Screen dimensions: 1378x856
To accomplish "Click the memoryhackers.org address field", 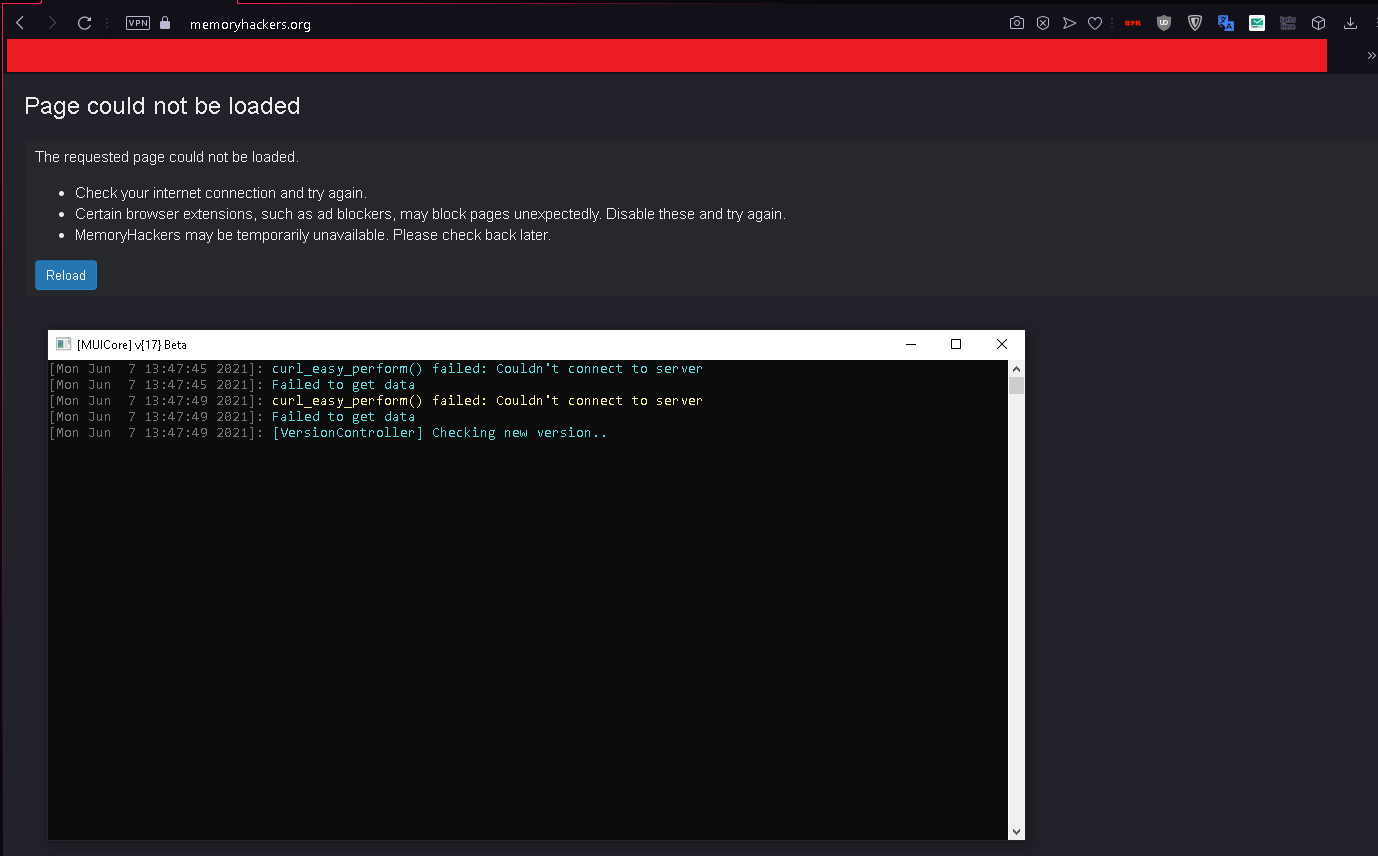I will tap(250, 24).
